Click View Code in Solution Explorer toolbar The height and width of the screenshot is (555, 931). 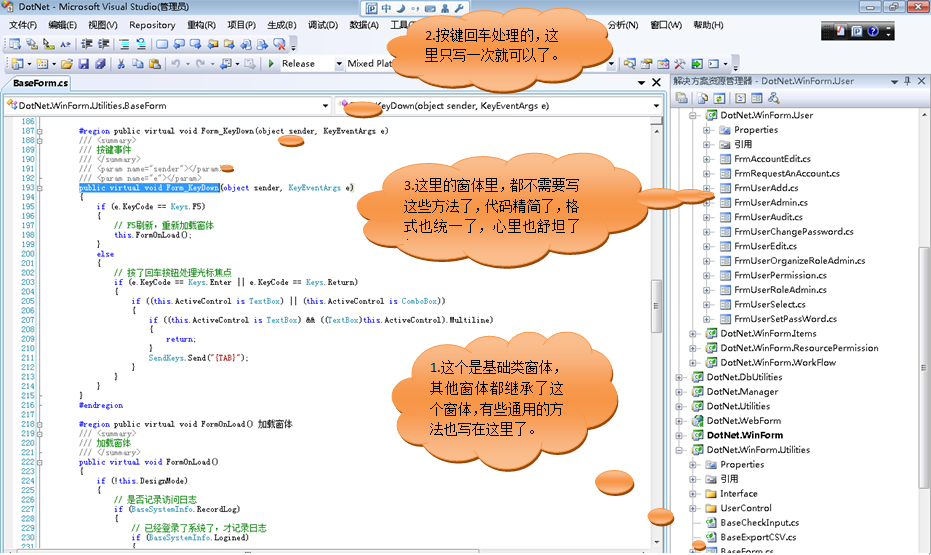click(740, 98)
